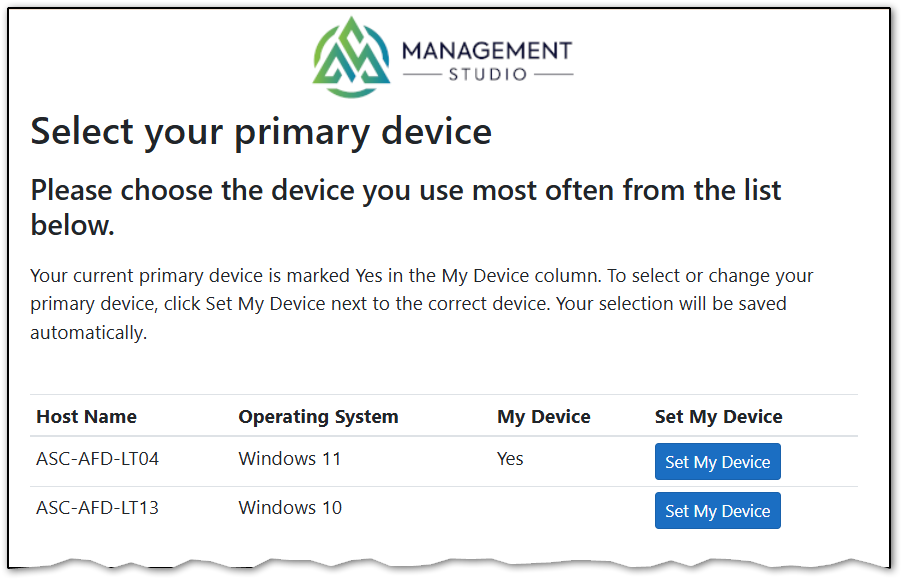Click the Yes value in My Device column
This screenshot has height=580, width=902.
tap(510, 459)
